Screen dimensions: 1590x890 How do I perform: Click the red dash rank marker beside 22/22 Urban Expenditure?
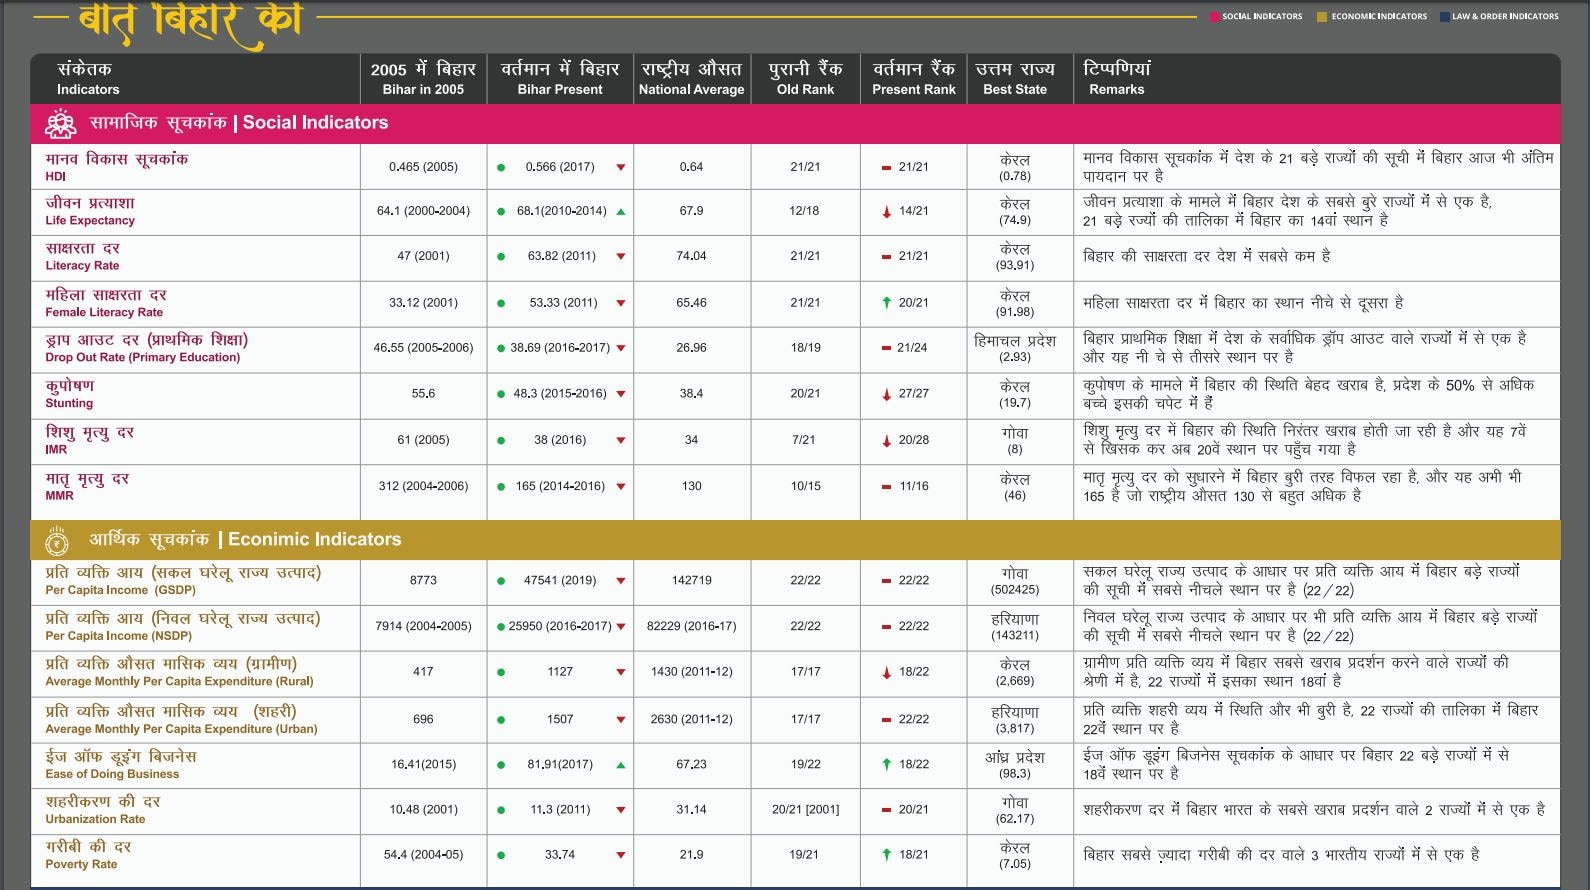click(886, 719)
